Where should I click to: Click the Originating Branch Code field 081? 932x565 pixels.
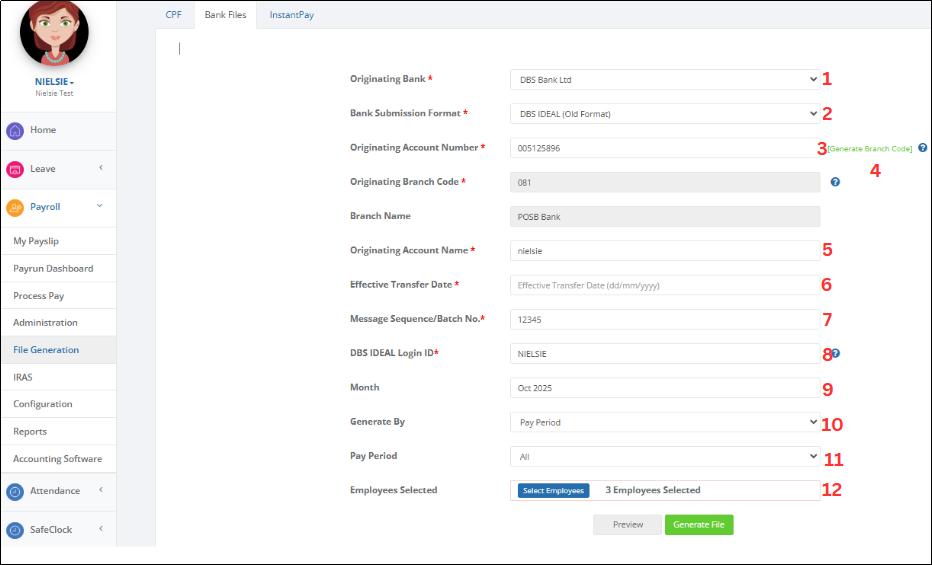(665, 182)
